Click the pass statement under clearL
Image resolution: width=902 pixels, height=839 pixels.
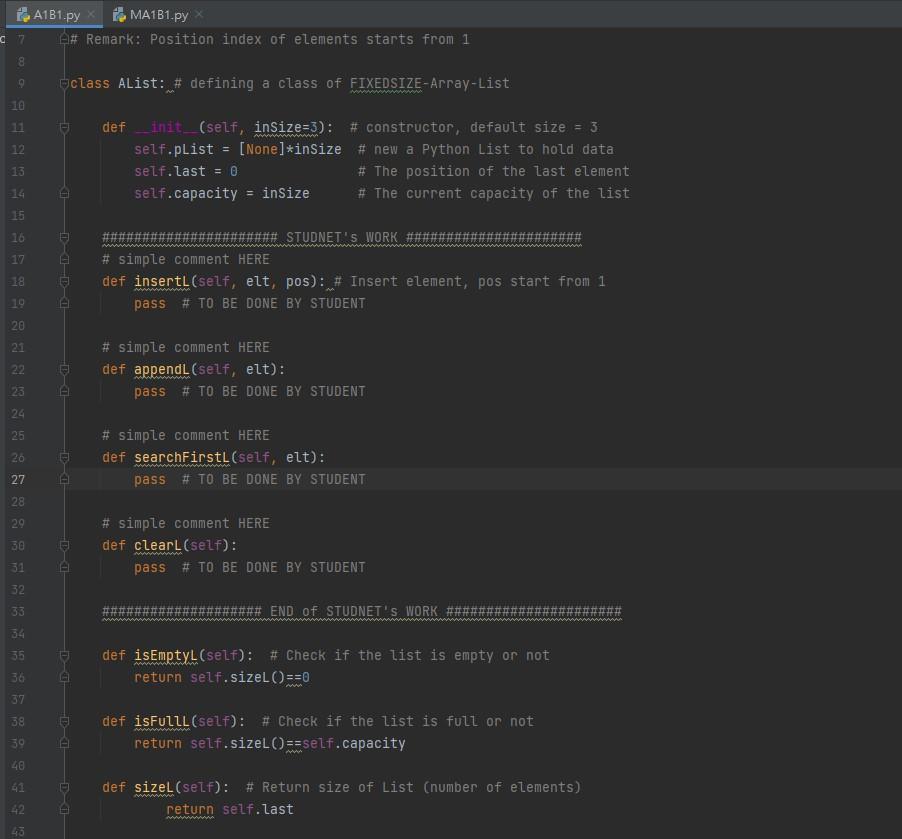[x=149, y=567]
